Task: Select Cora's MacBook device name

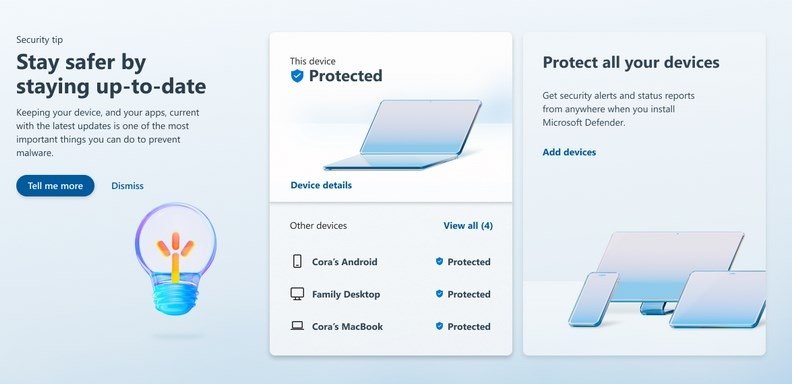Action: [x=348, y=326]
